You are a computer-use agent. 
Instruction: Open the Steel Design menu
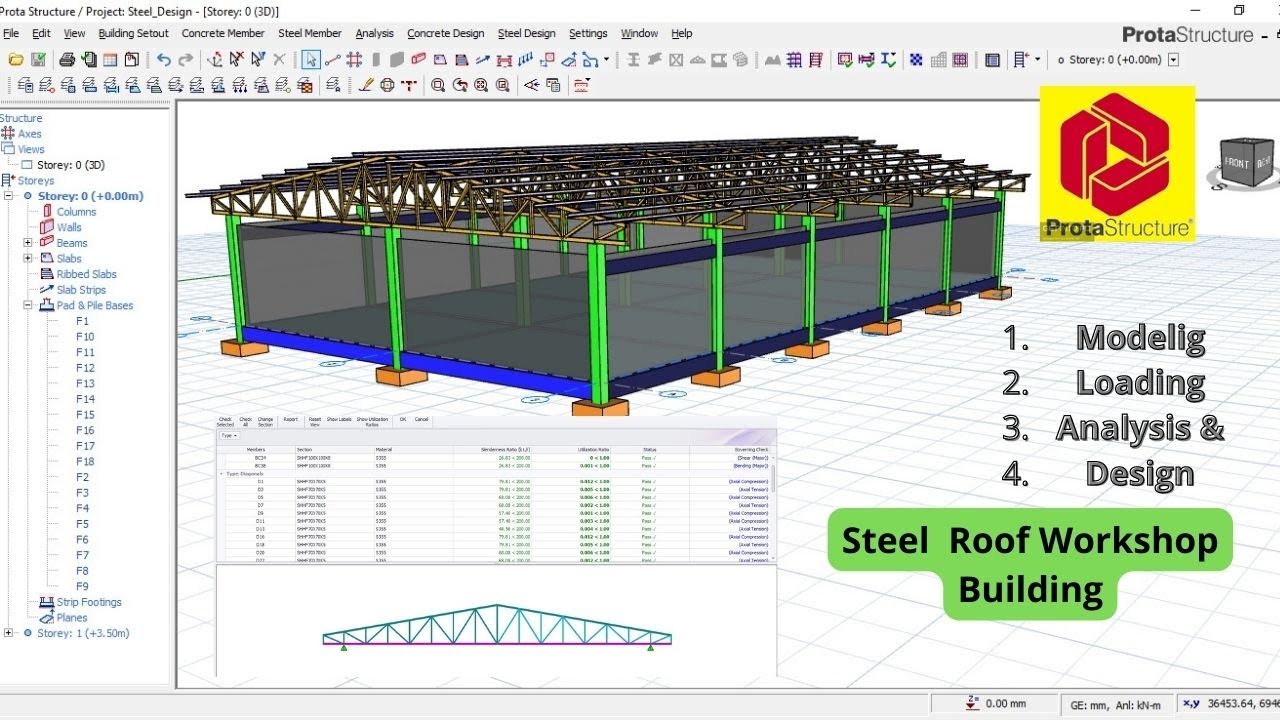click(526, 33)
